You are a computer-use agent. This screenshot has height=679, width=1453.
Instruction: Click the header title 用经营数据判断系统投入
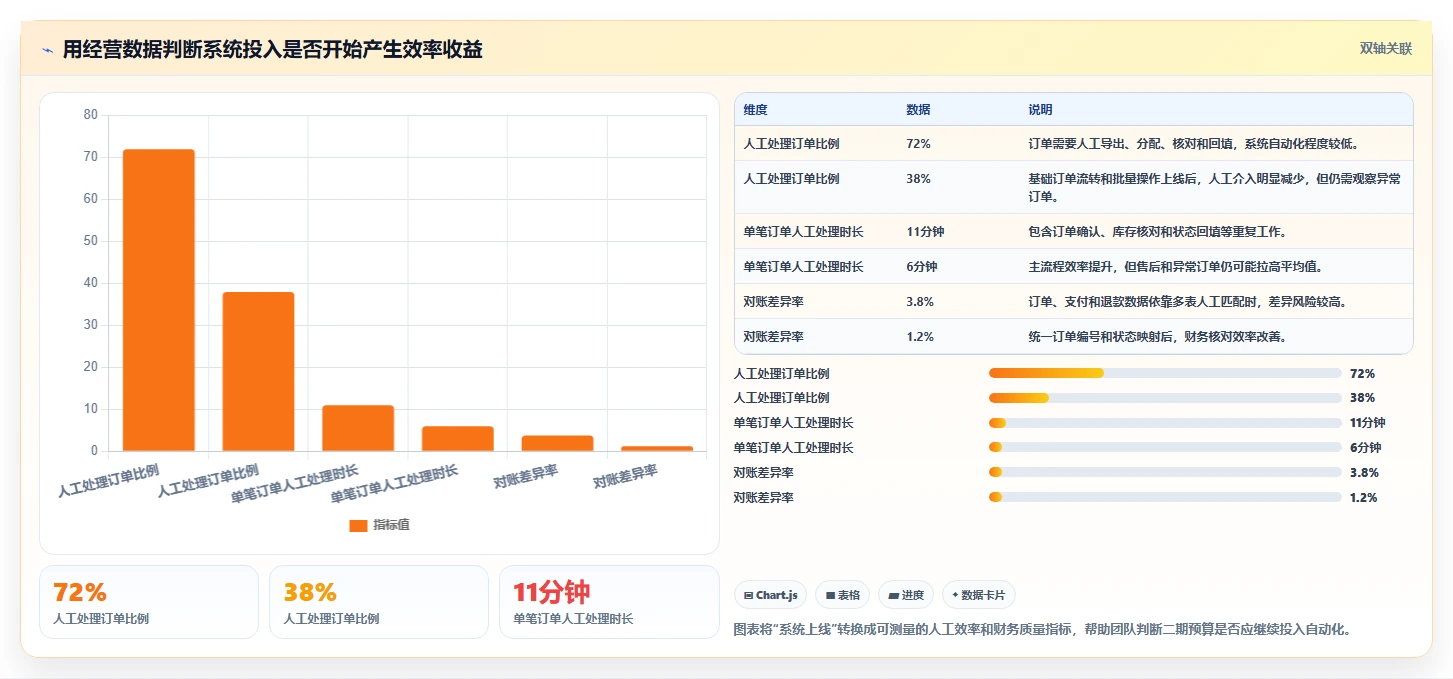(x=273, y=49)
